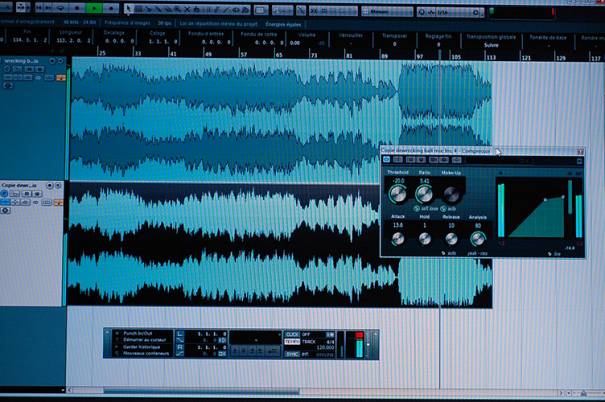Viewport: 605px width, 402px height.
Task: Toggle the compressor plugin's power button
Action: (x=386, y=160)
